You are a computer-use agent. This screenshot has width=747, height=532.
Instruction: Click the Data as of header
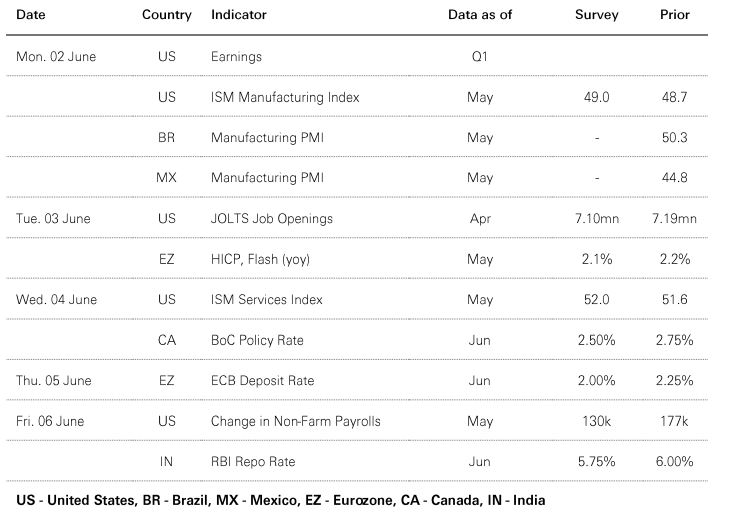[x=480, y=15]
